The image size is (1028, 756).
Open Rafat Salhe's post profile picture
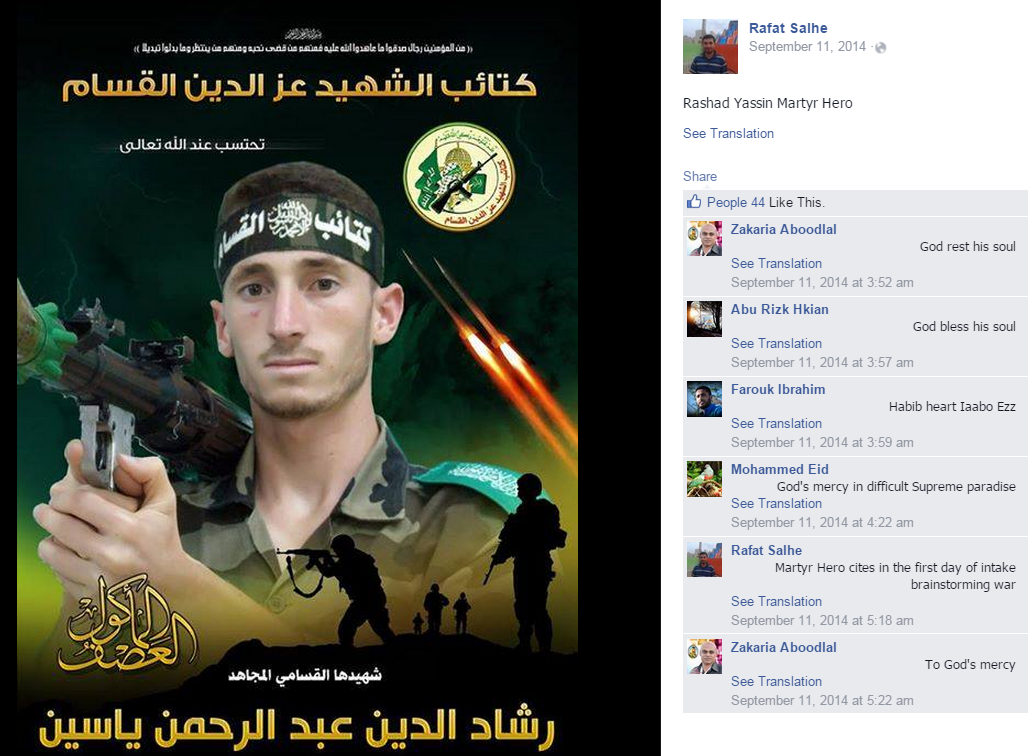pos(710,46)
